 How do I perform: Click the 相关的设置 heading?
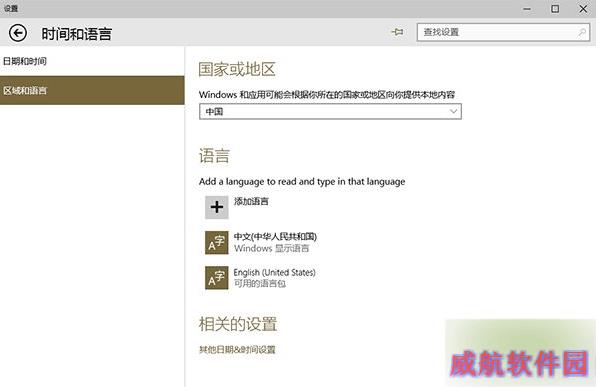(x=238, y=324)
